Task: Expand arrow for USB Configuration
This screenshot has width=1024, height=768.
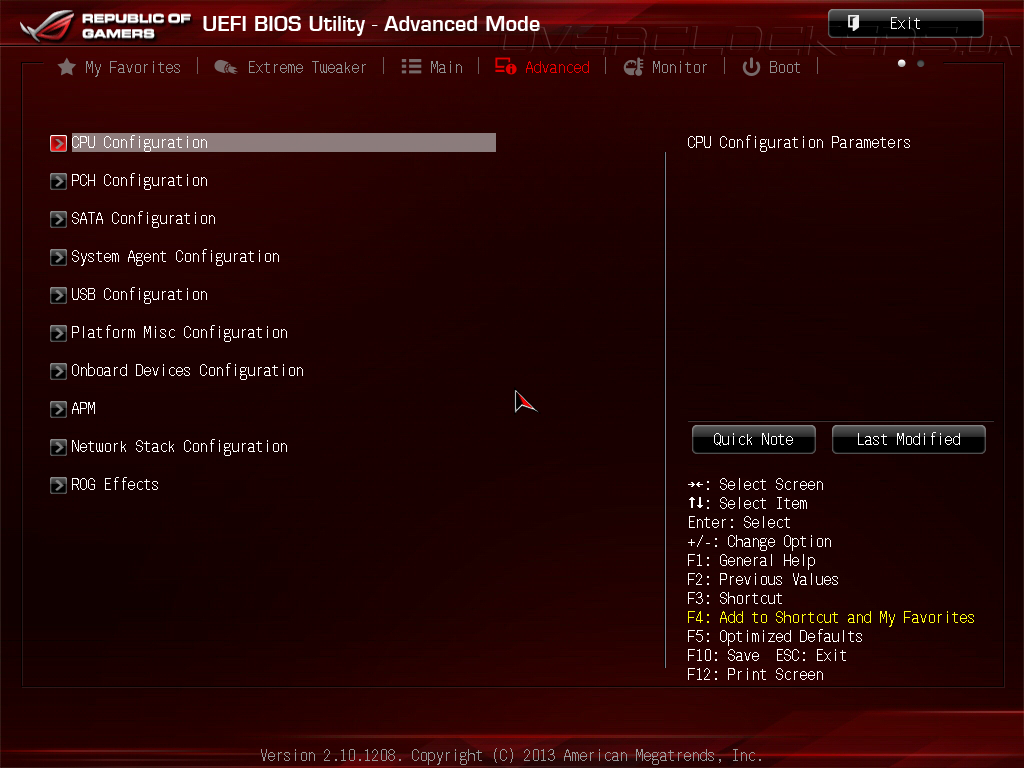Action: pyautogui.click(x=58, y=295)
